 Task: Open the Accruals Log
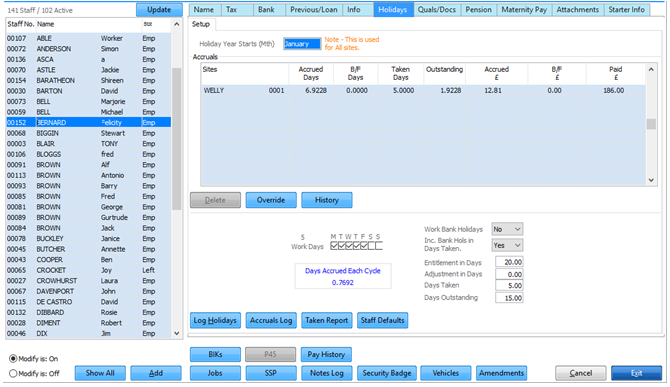pos(271,320)
